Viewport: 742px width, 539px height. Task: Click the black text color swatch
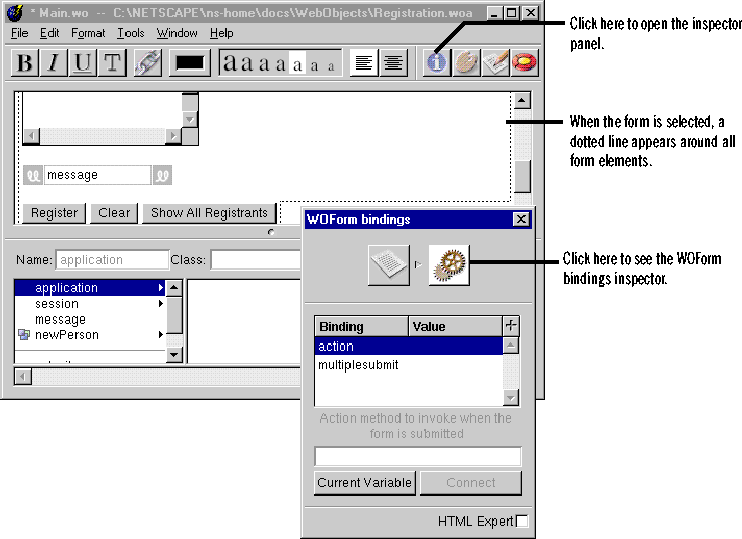190,63
